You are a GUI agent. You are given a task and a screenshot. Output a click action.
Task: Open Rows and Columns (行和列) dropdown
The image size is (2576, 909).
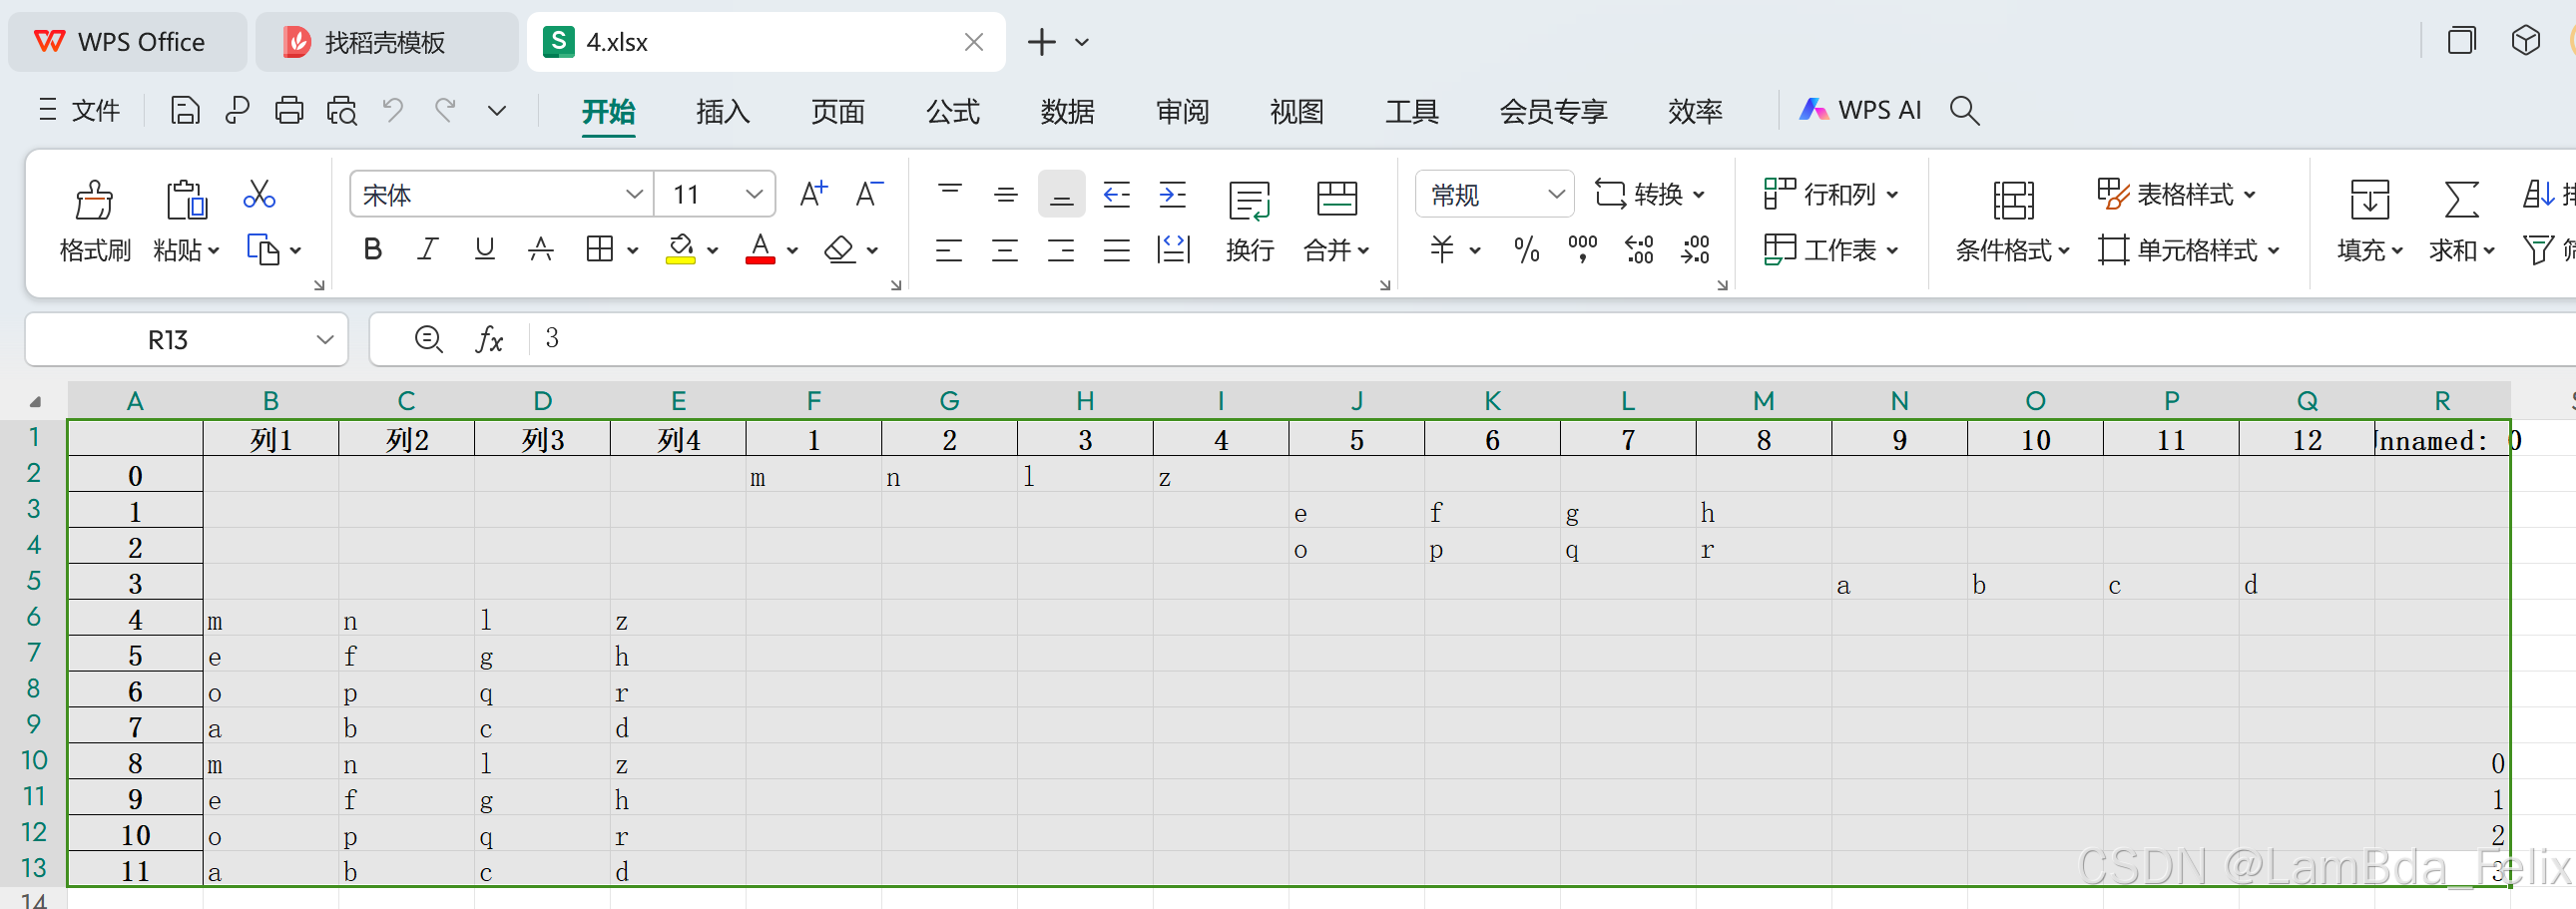[x=1832, y=194]
